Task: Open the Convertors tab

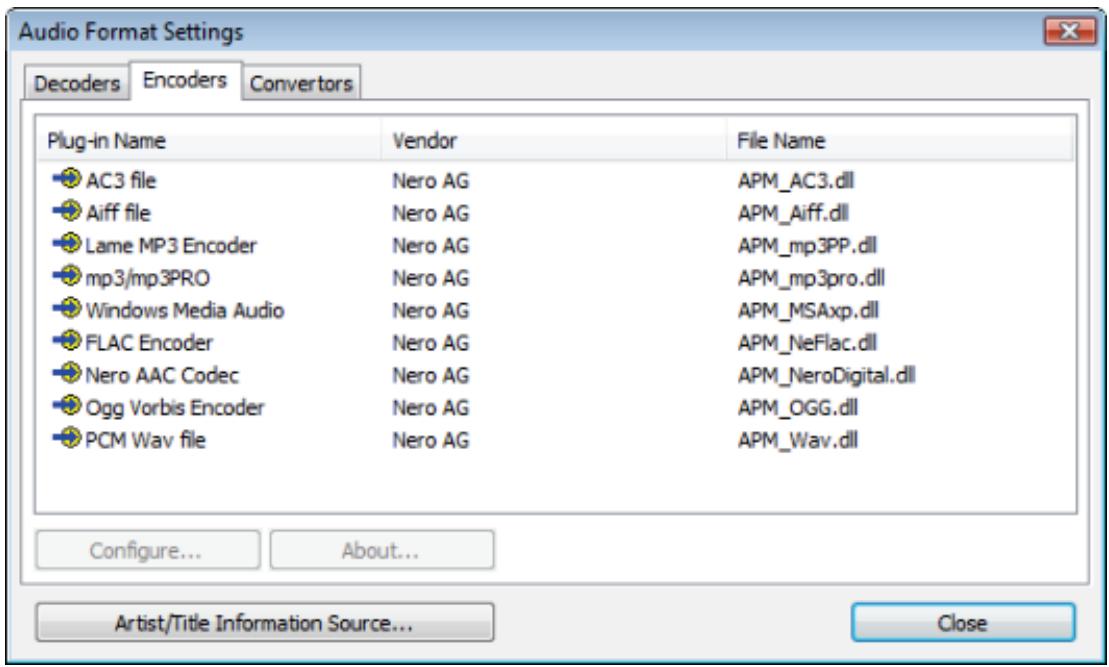Action: (301, 83)
